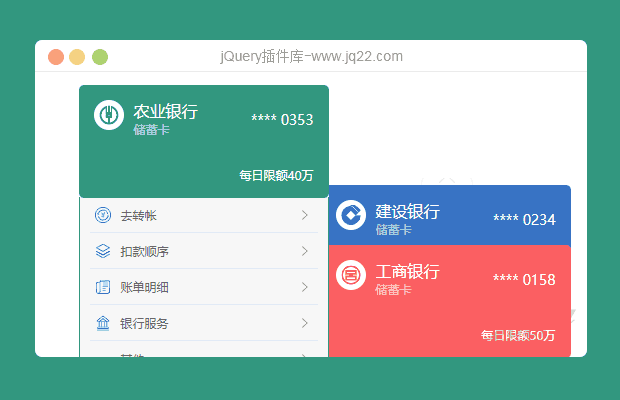This screenshot has width=620, height=400.
Task: Click the bank building icon beside 银行服务
Action: coord(103,323)
